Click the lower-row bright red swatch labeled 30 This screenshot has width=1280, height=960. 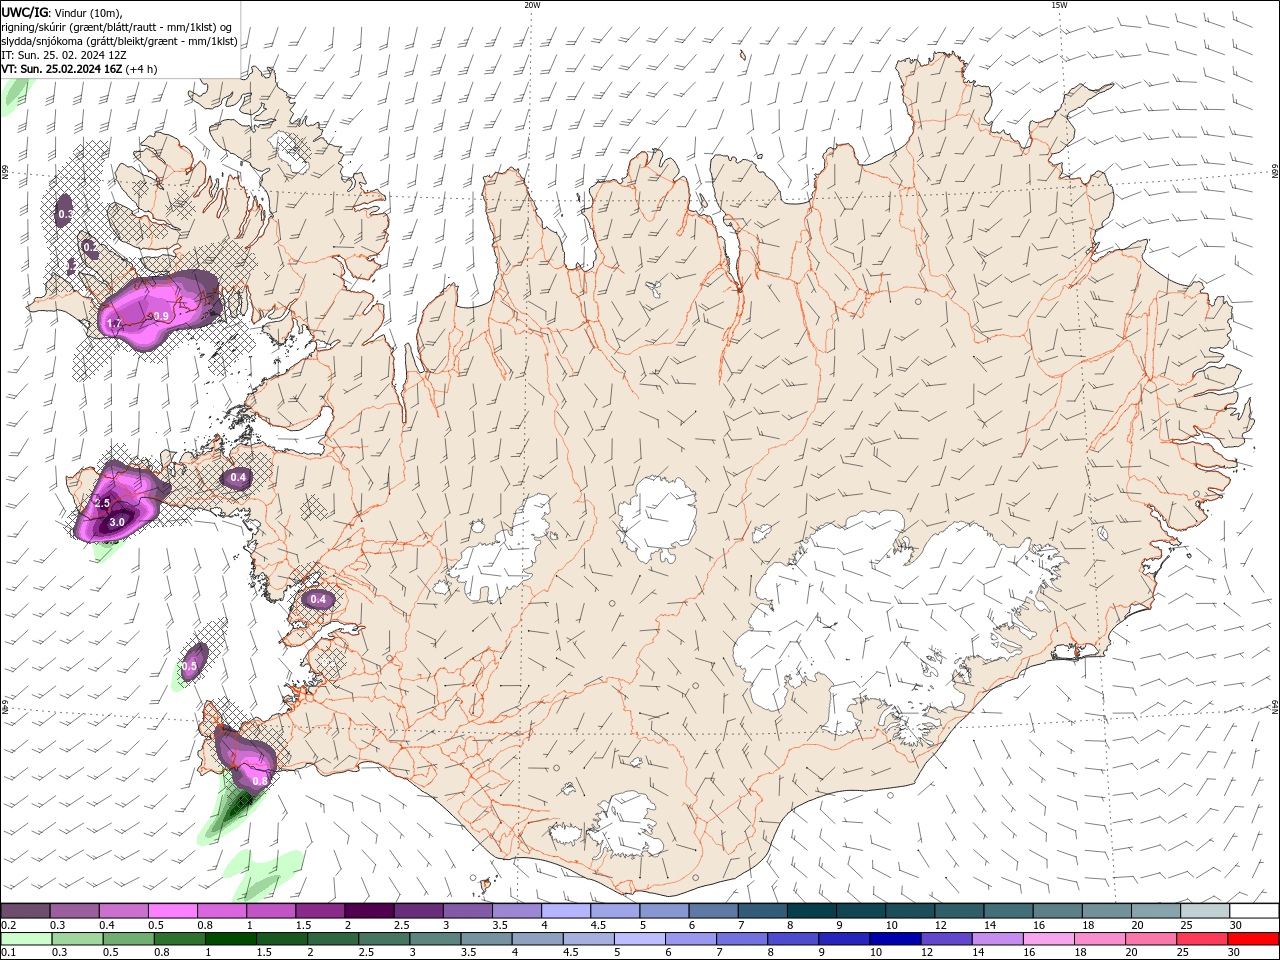click(1254, 939)
